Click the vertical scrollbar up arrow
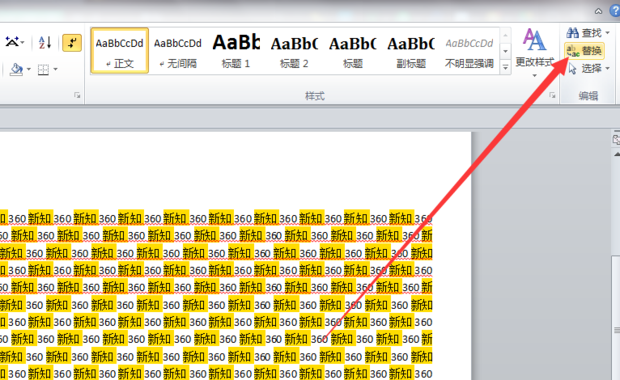620x380 pixels. 616,154
